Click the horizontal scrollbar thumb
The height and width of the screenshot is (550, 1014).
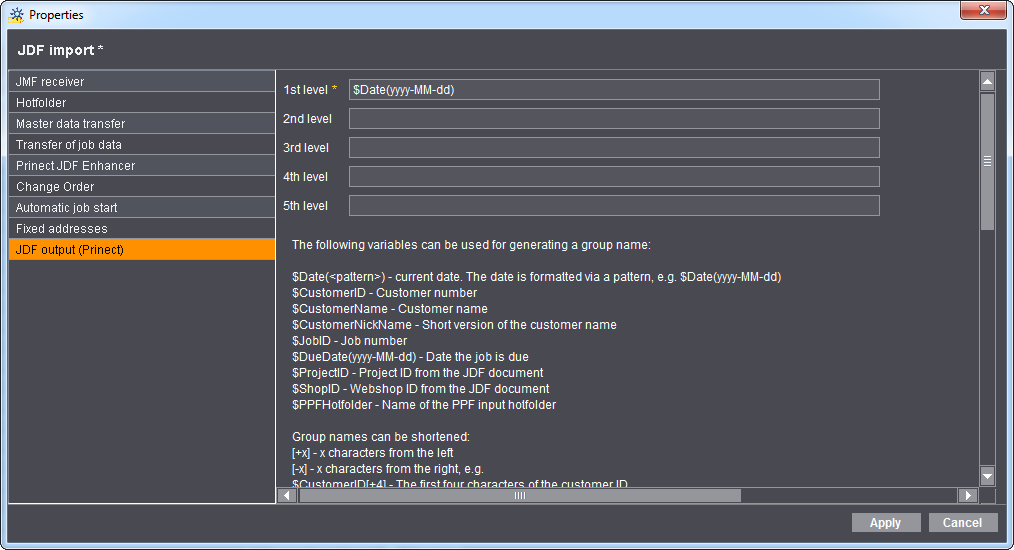[519, 495]
